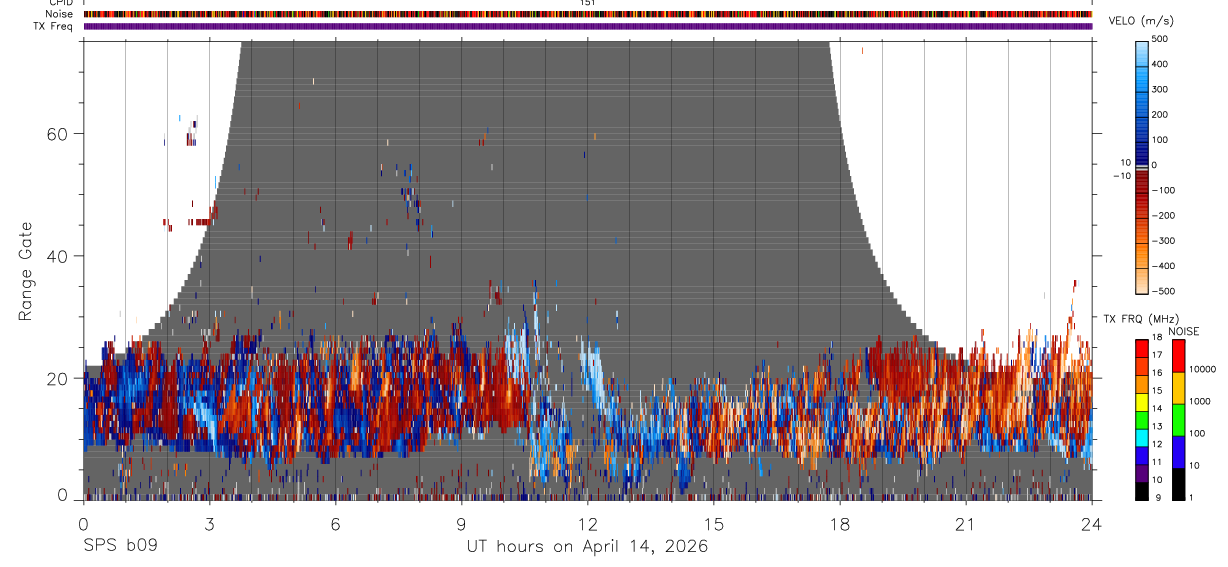Select the green block of the NOISE legend
This screenshot has height=567, width=1228.
(1178, 420)
